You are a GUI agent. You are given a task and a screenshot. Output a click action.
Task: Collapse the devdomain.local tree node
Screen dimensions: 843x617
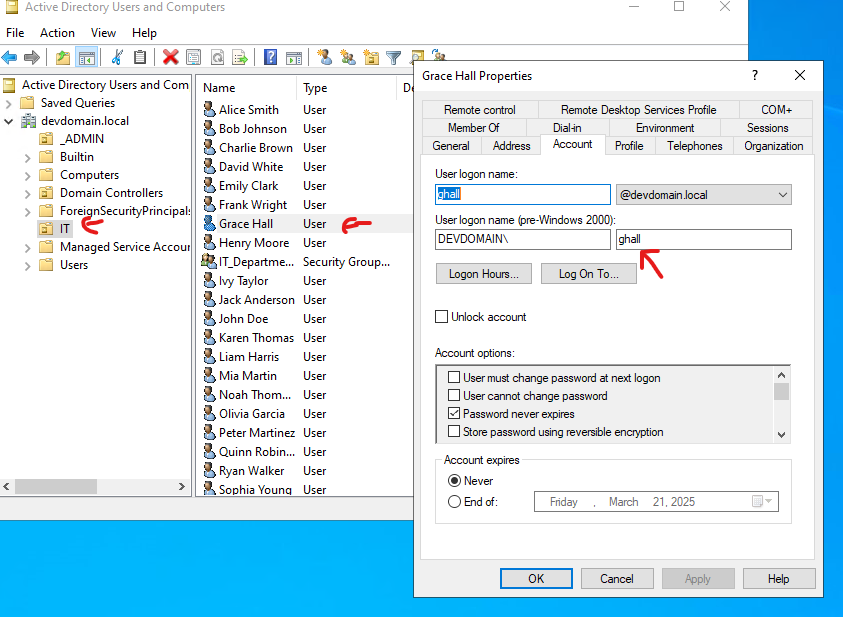click(9, 121)
